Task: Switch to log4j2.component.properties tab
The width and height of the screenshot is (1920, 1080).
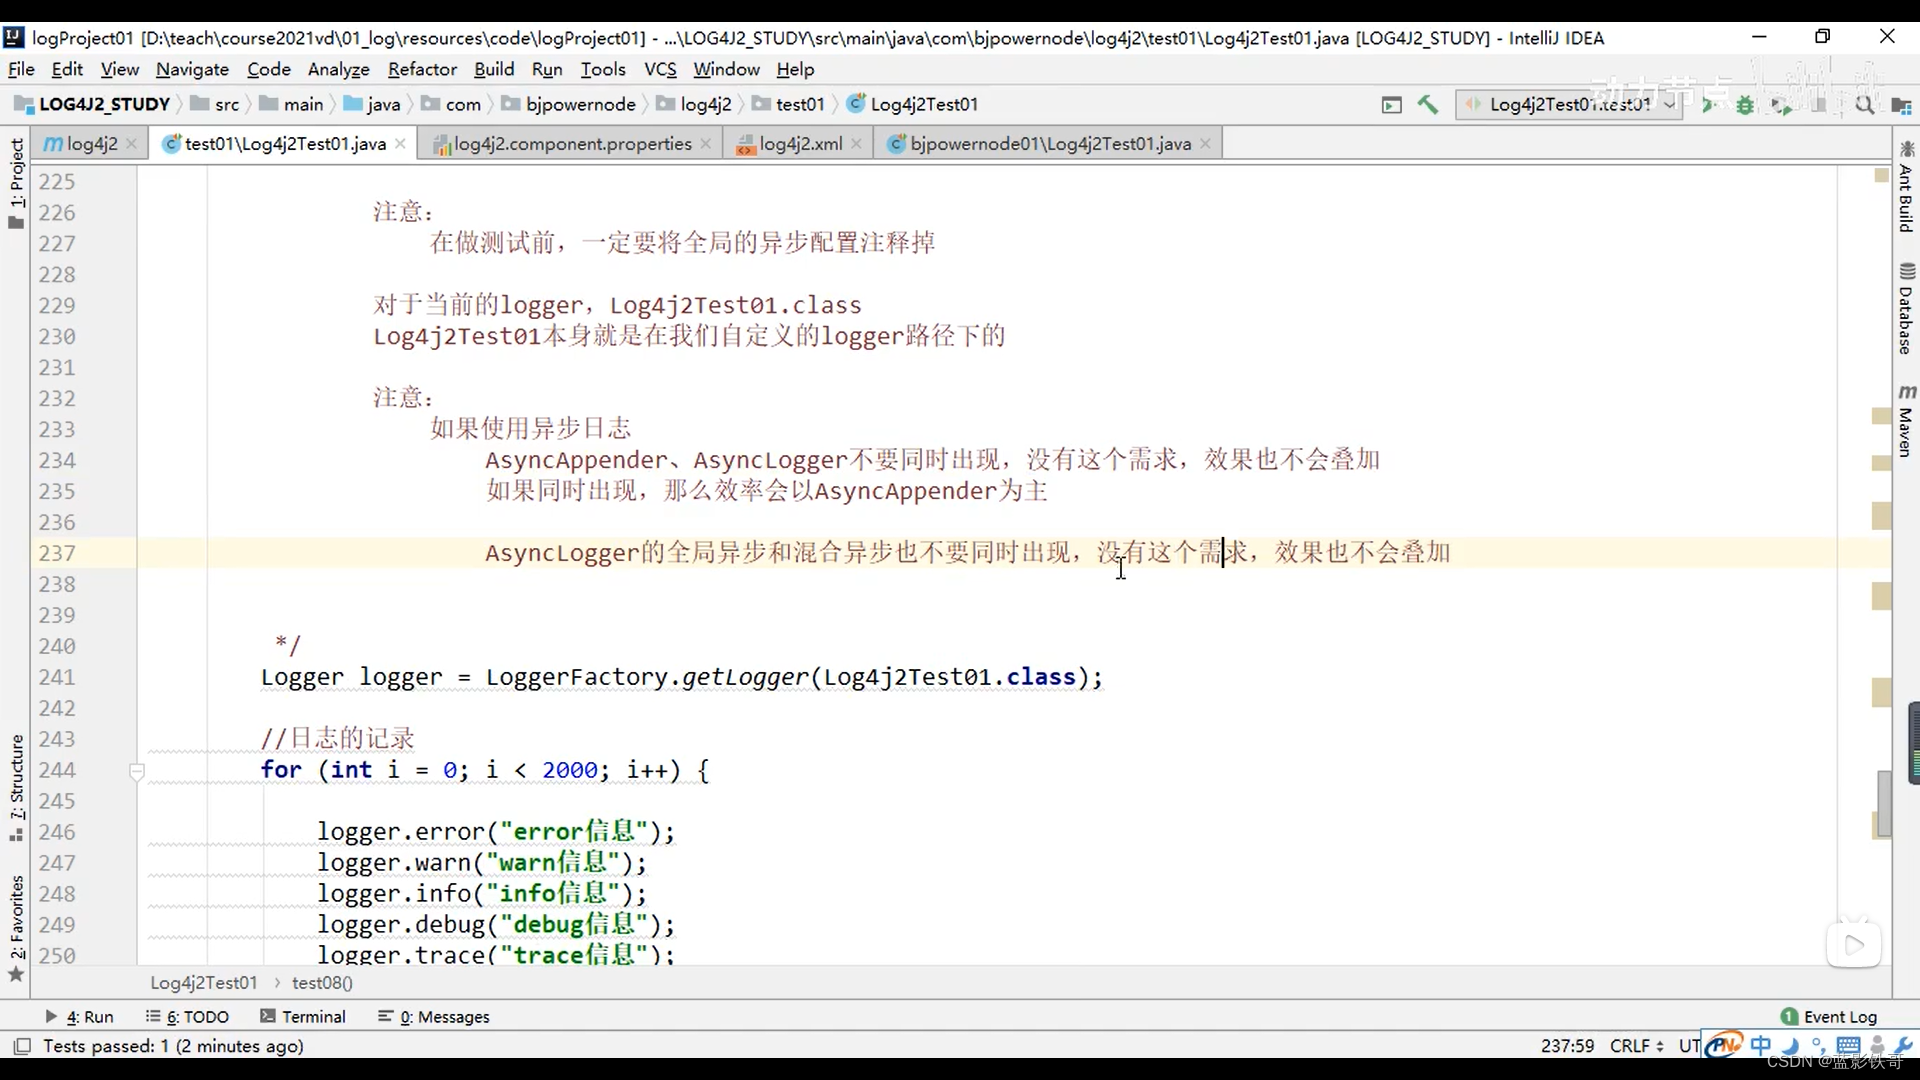Action: tap(572, 143)
